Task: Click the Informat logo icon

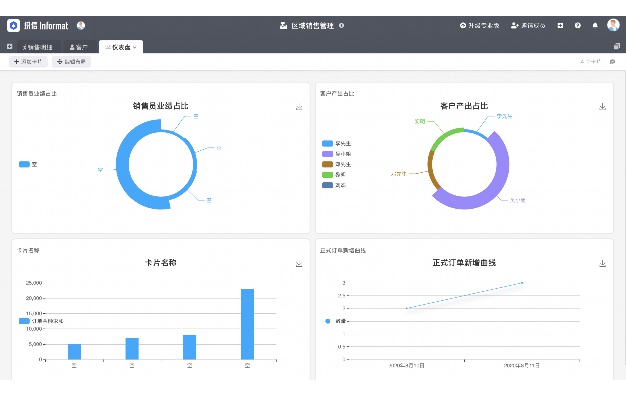Action: [x=14, y=26]
